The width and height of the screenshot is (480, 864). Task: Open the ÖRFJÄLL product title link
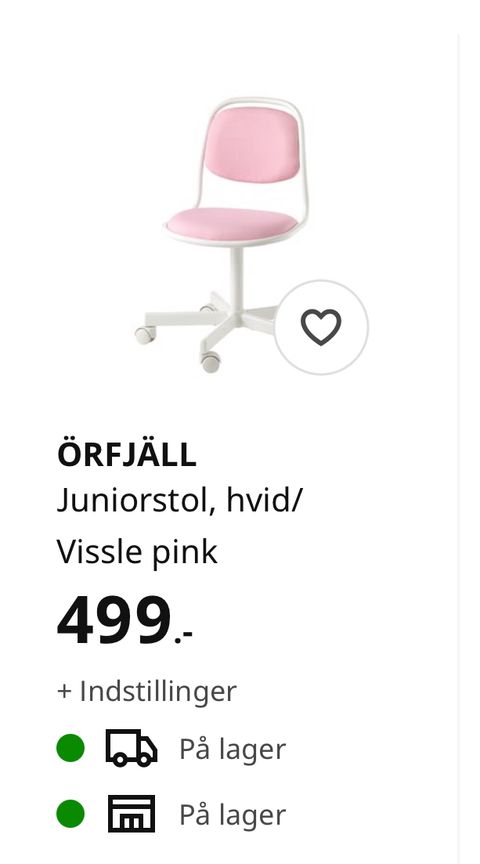127,455
